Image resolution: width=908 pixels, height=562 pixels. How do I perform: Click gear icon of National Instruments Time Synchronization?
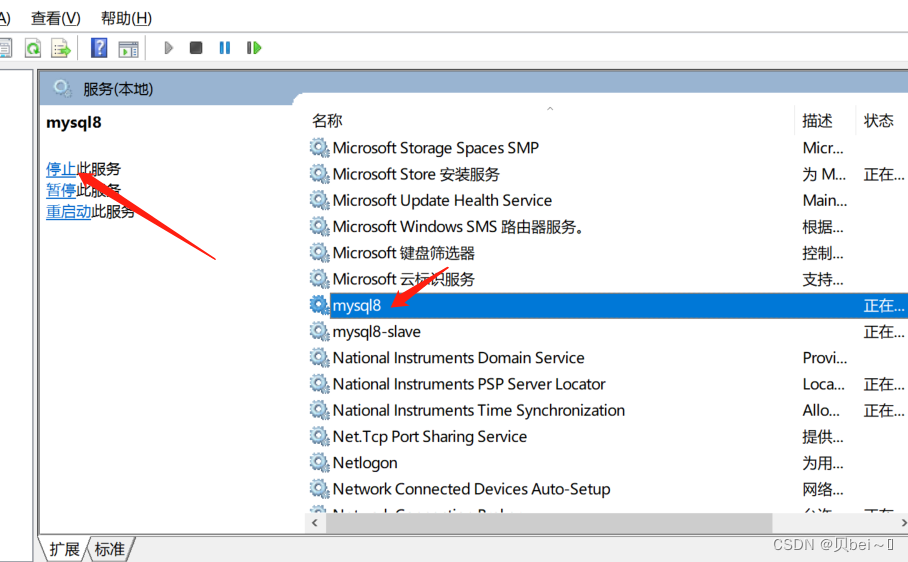click(319, 410)
